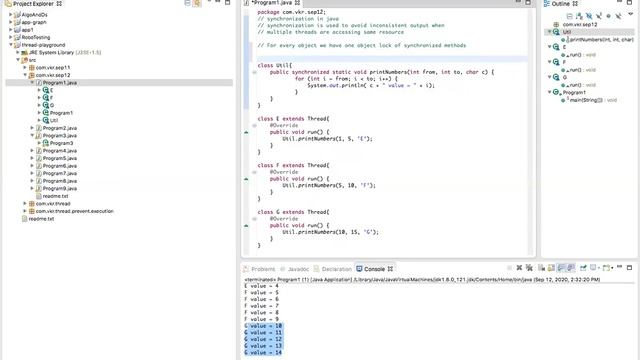Expand the AlgoAndDs project
This screenshot has height=360, width=640.
point(11,15)
